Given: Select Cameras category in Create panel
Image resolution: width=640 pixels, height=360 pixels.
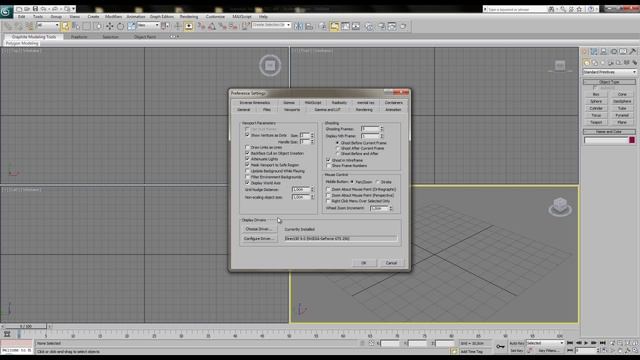Looking at the screenshot, I should 611,63.
